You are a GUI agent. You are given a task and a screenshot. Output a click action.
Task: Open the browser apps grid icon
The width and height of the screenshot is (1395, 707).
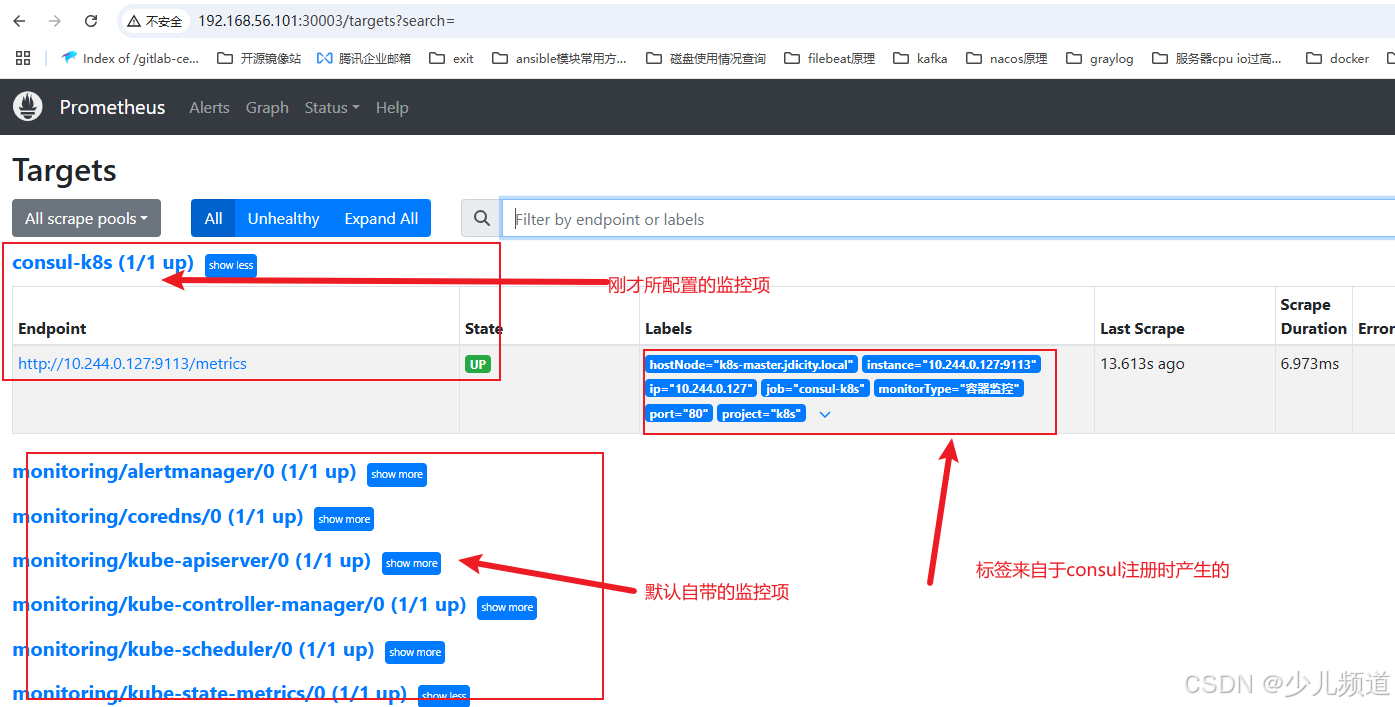click(23, 58)
